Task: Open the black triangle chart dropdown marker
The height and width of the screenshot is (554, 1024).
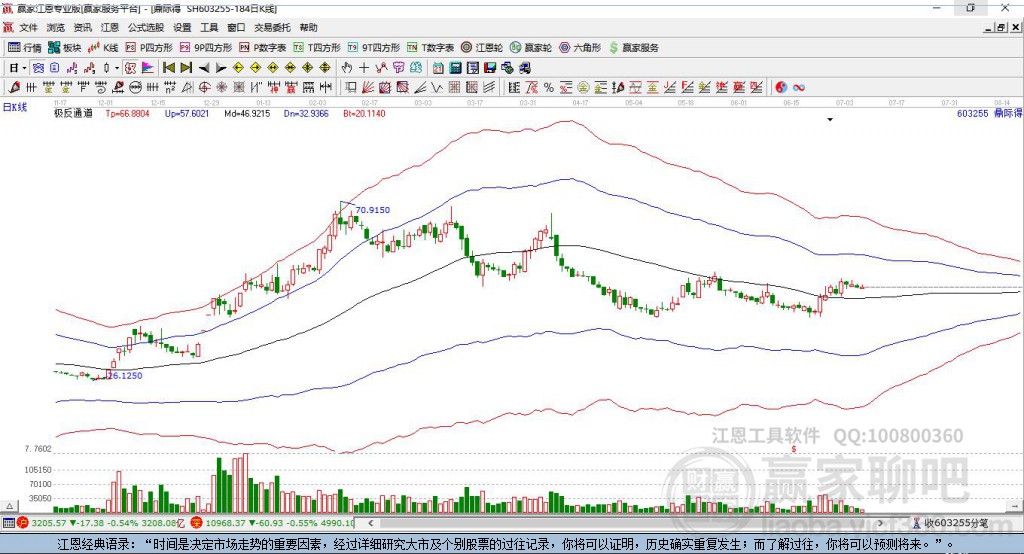Action: point(830,120)
